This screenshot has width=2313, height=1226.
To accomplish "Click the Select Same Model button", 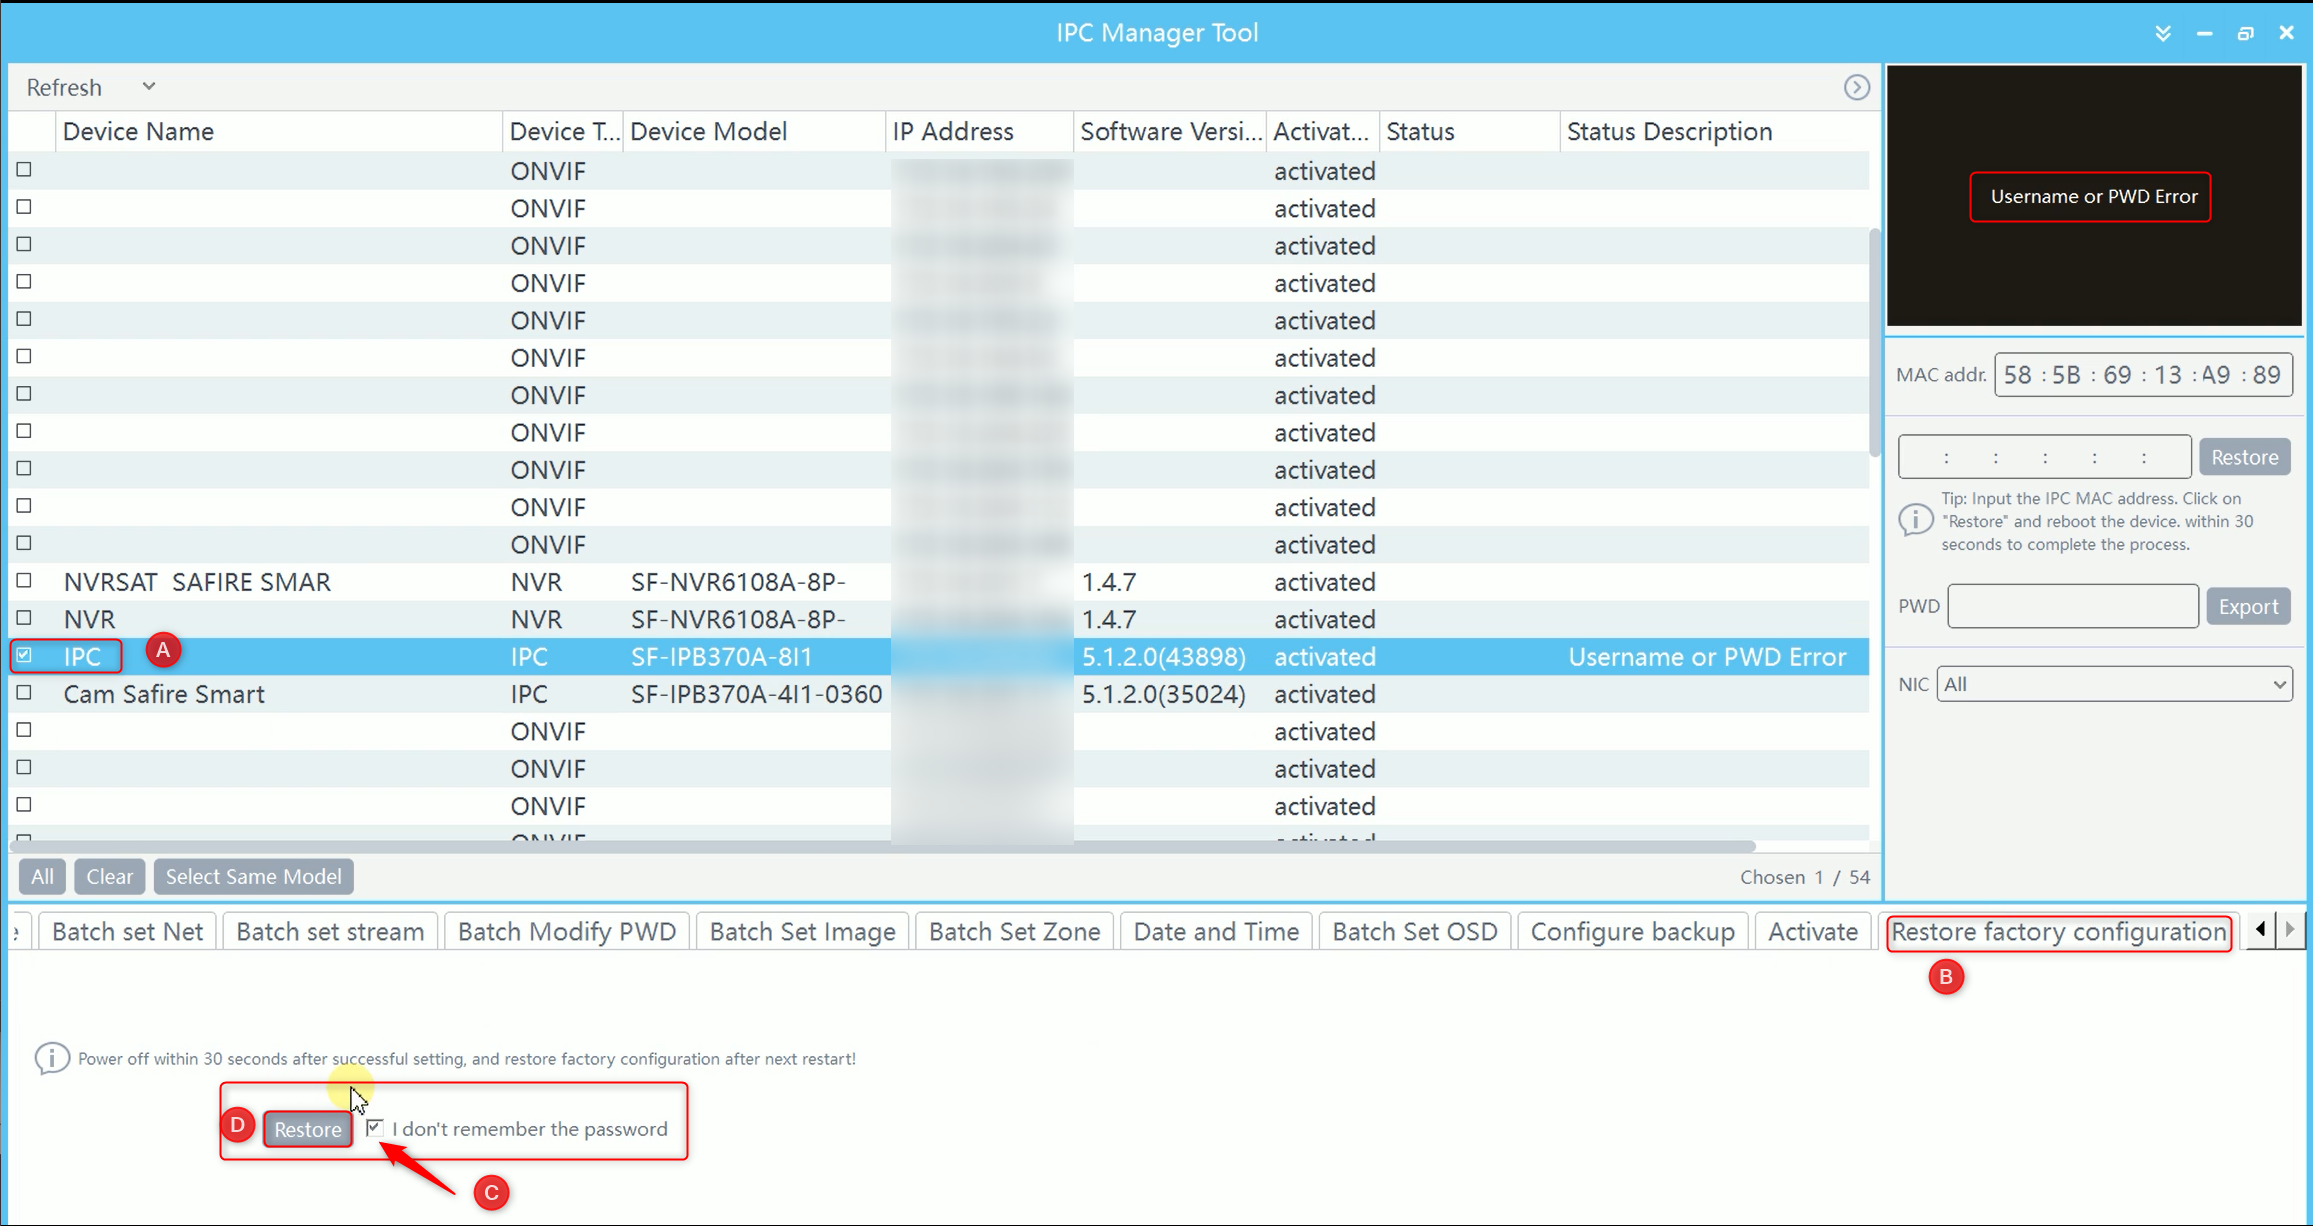I will (253, 876).
